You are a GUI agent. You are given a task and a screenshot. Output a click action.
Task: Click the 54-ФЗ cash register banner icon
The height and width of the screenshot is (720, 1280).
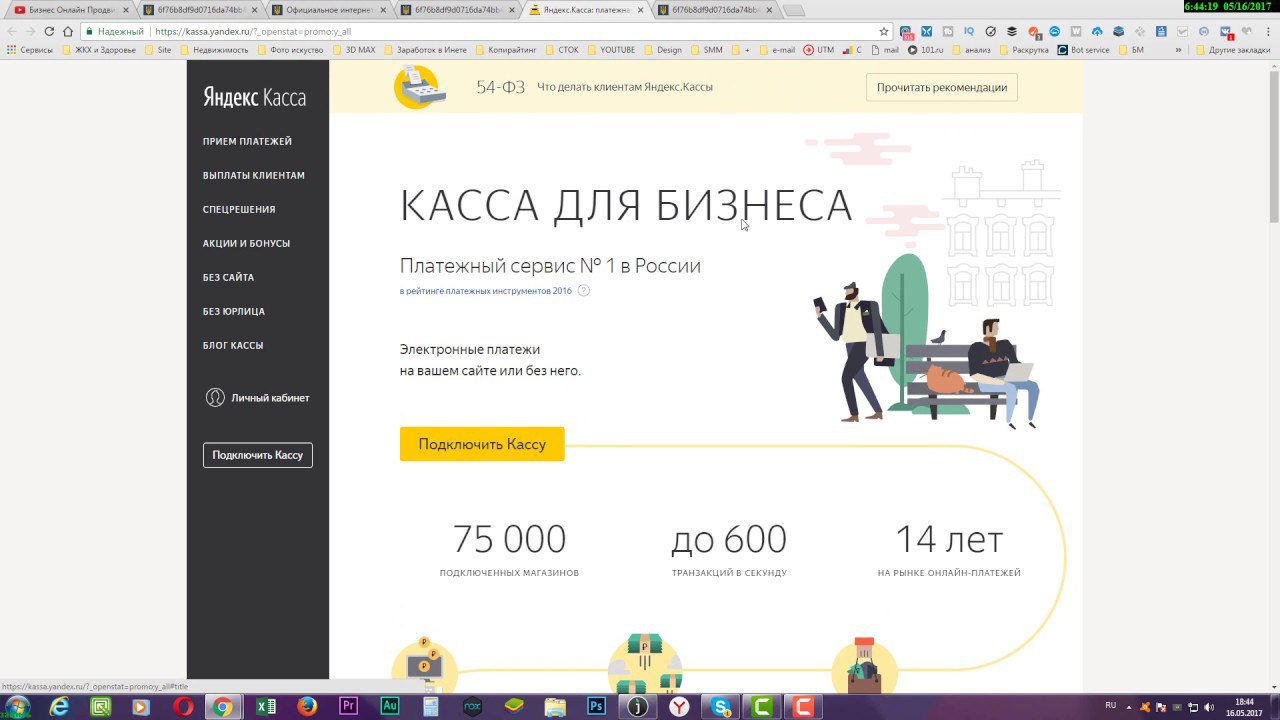(419, 87)
